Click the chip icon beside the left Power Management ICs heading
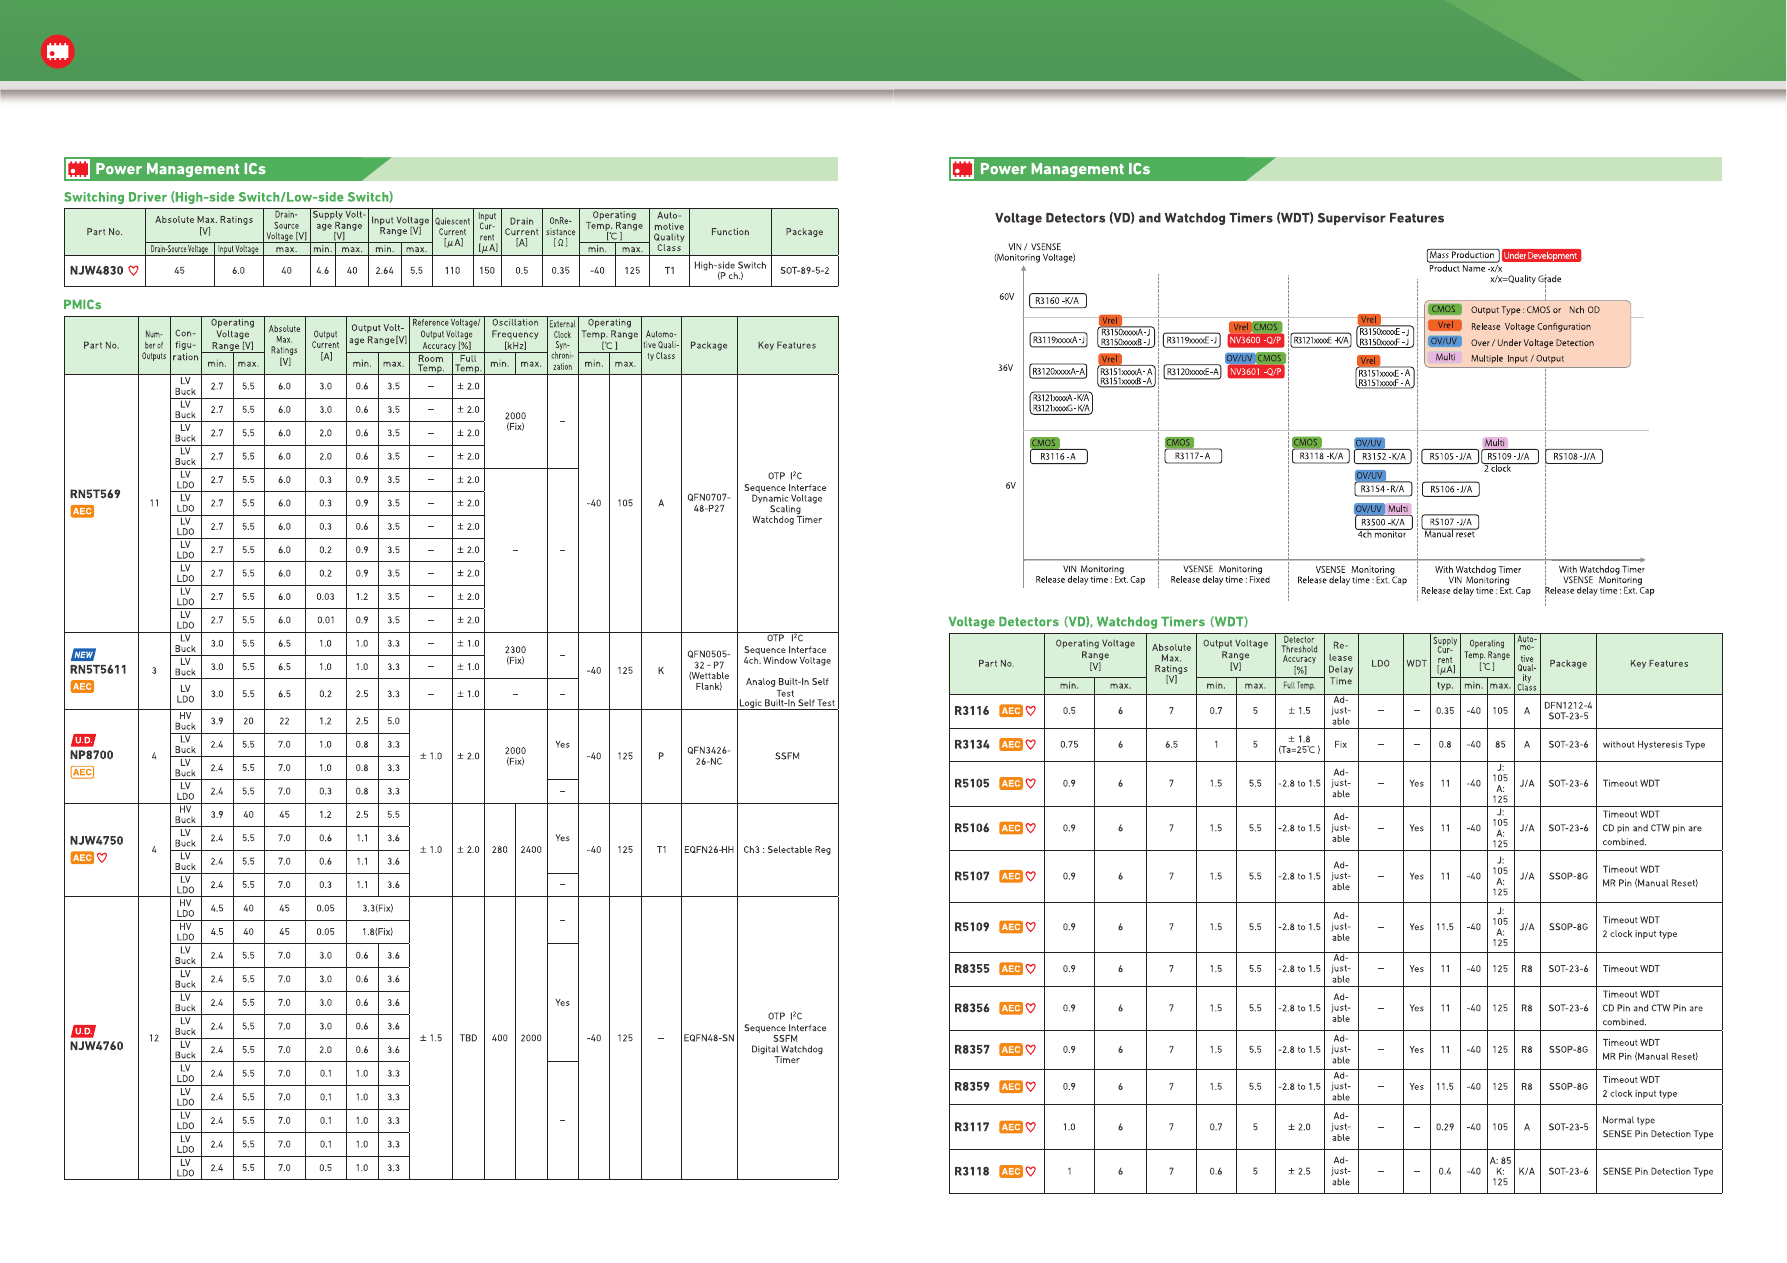1787x1263 pixels. 78,169
